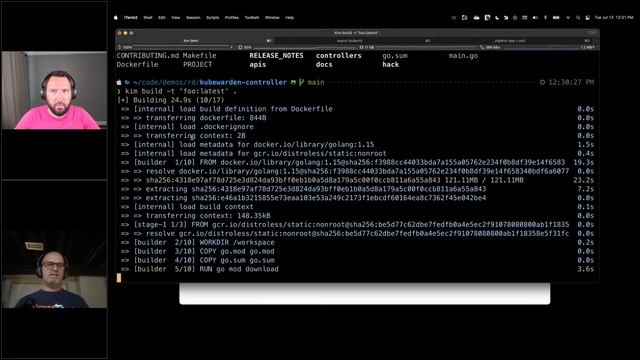Click 'RUN go mod download' build step
Image resolution: width=640 pixels, height=360 pixels.
[x=239, y=269]
